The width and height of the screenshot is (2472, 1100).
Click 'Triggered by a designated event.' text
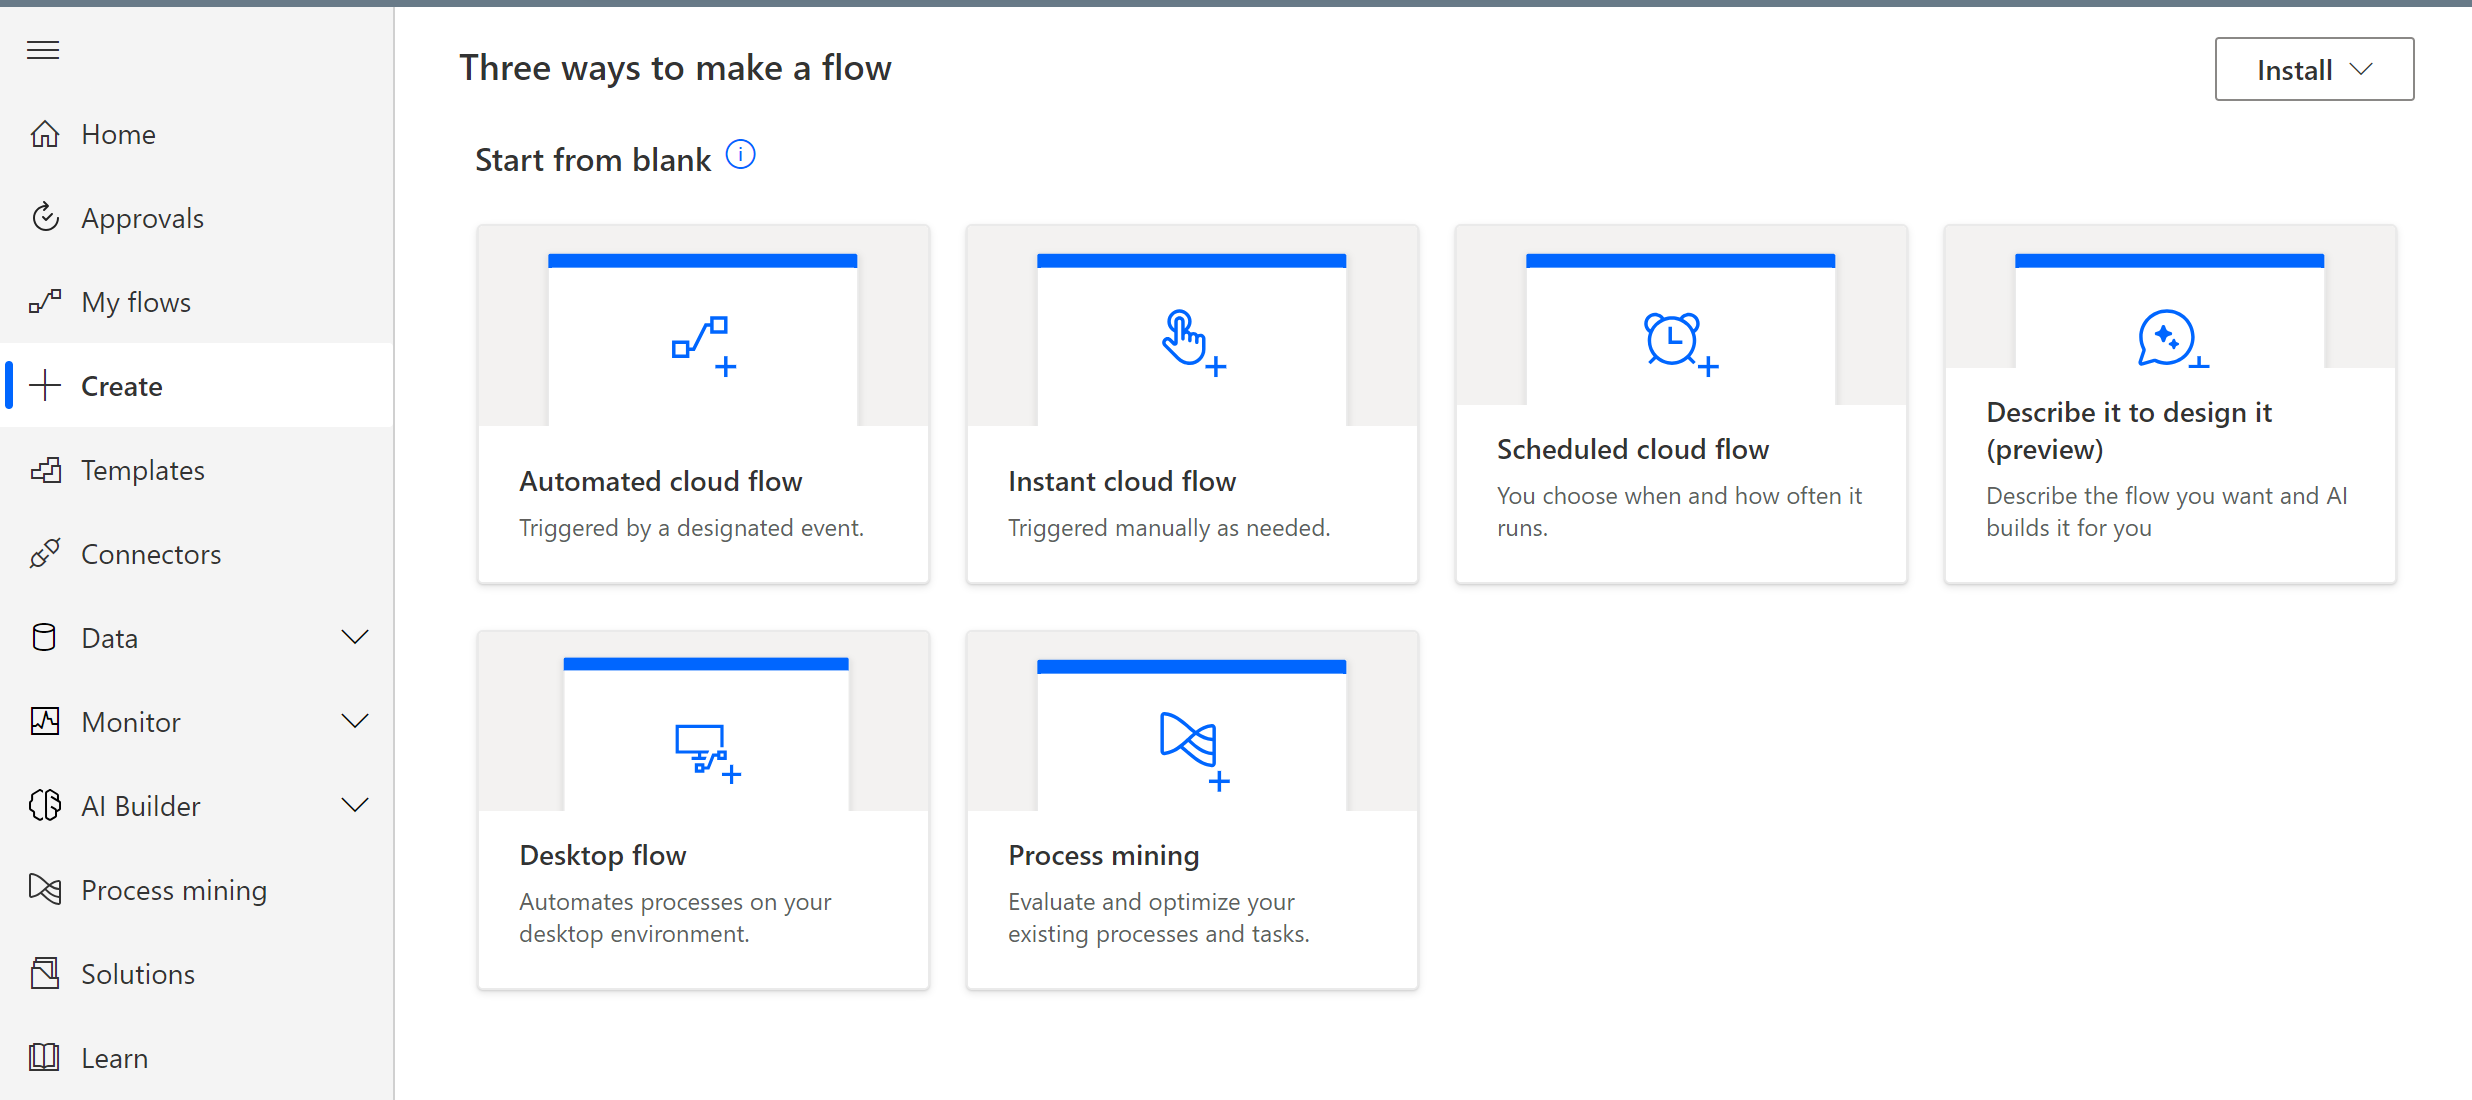tap(691, 528)
